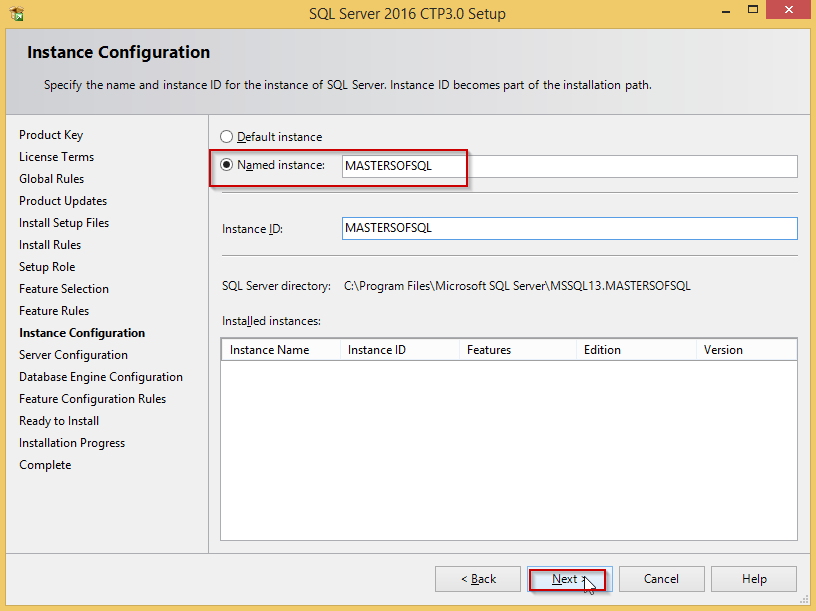Click Feature Selection step
The height and width of the screenshot is (611, 816).
click(64, 289)
